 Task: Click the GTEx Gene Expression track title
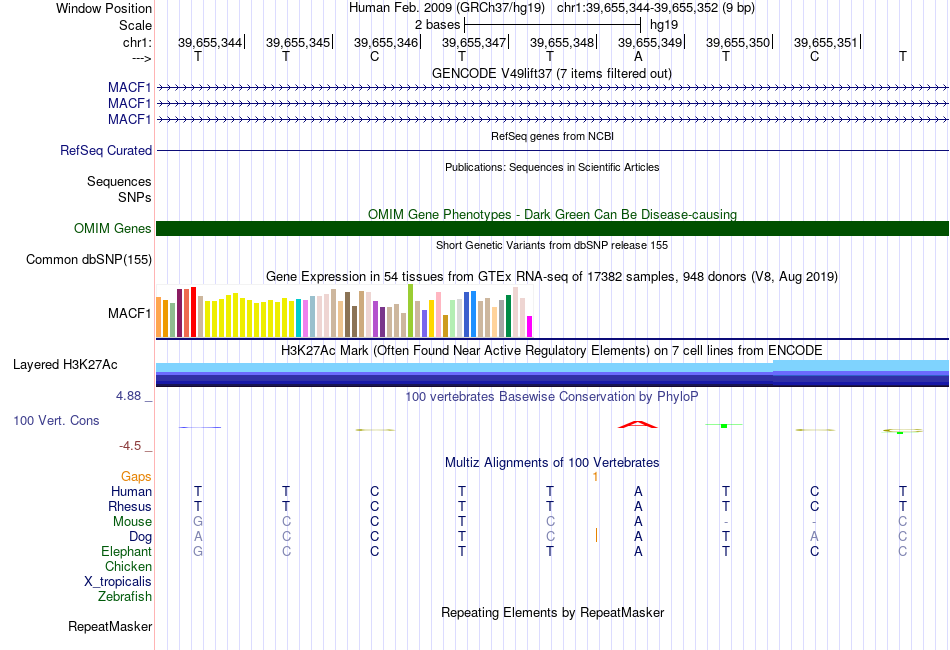pyautogui.click(x=552, y=277)
